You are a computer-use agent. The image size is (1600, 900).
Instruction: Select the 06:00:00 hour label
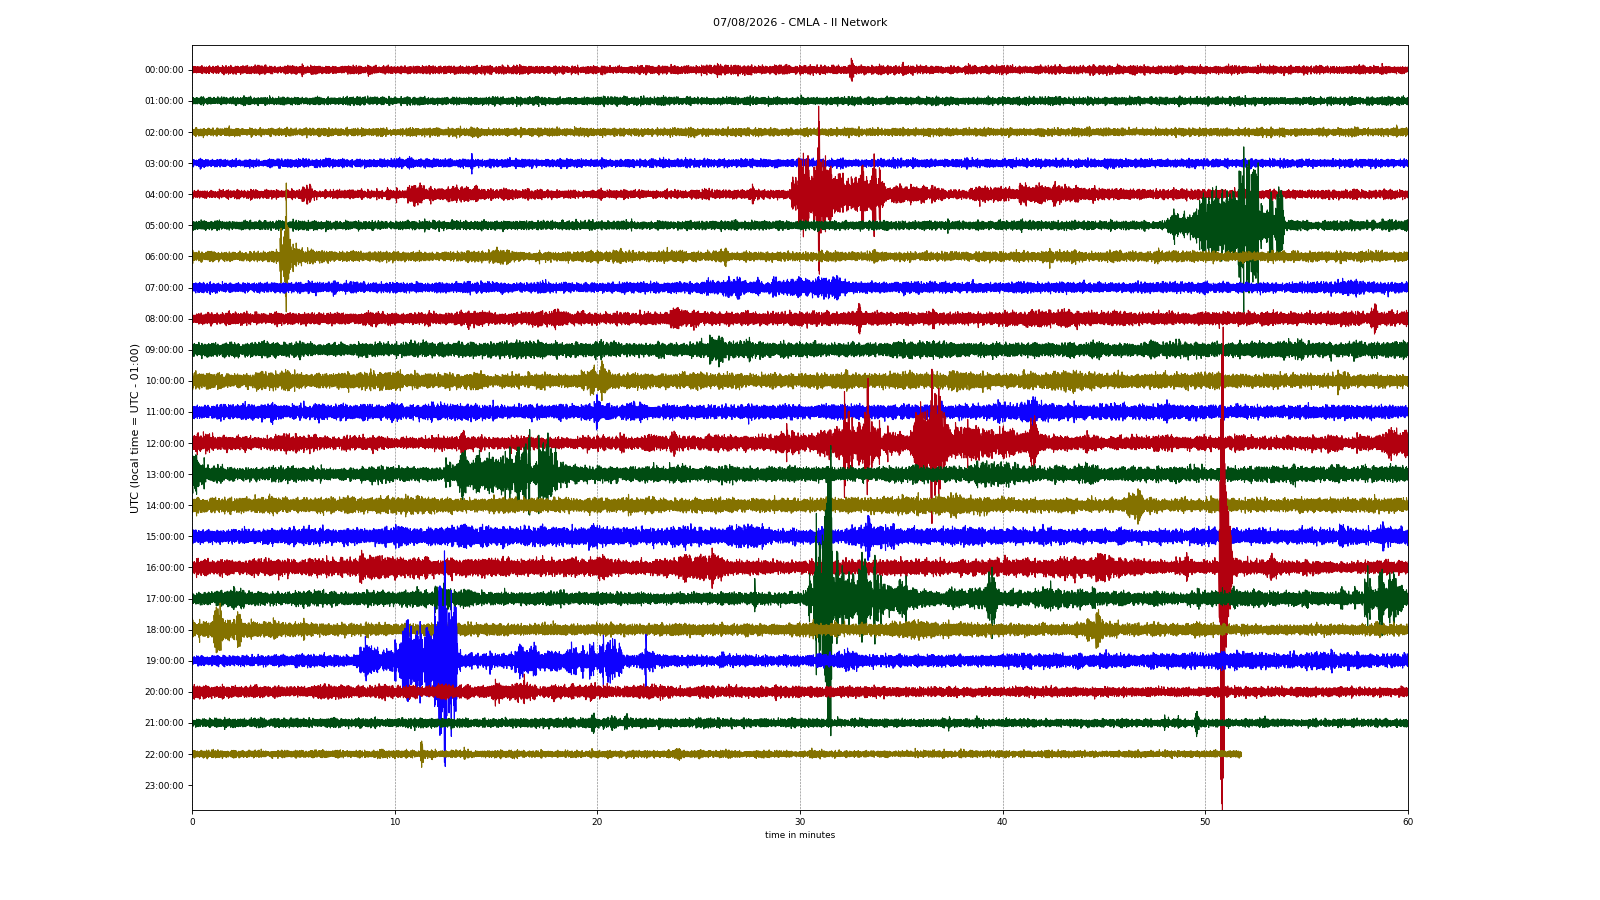(164, 256)
